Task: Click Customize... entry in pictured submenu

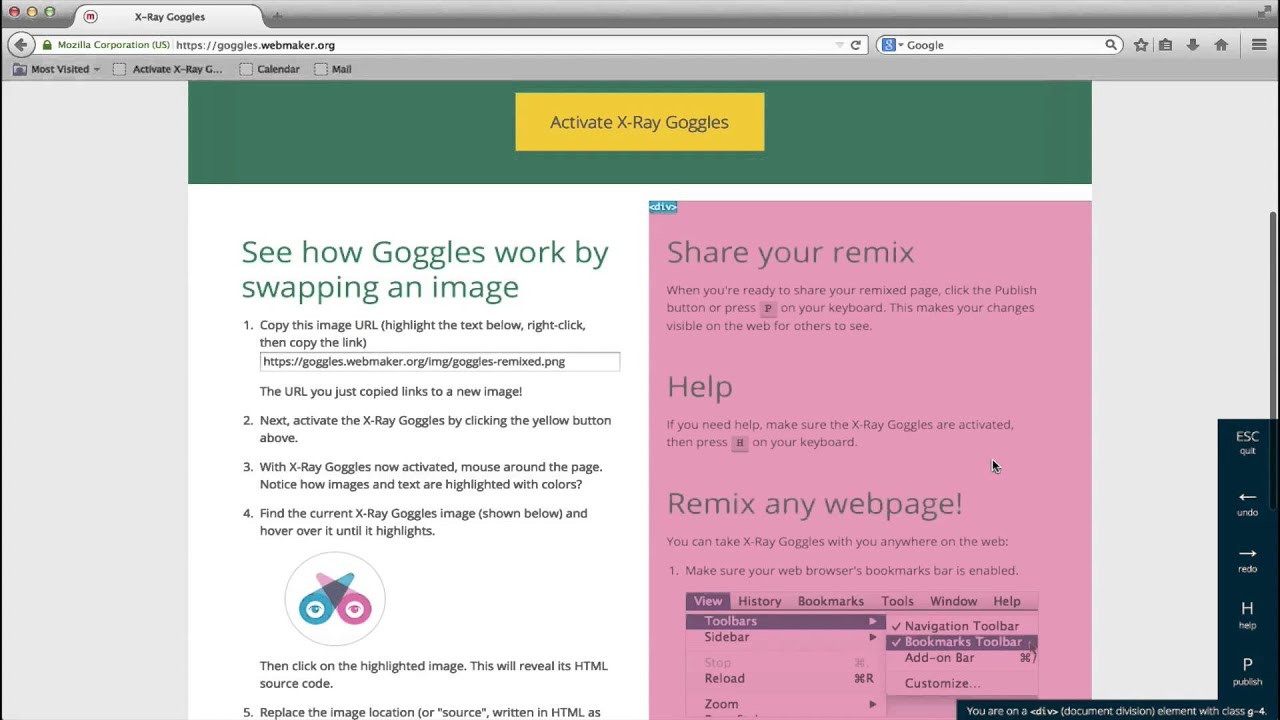Action: [x=942, y=684]
